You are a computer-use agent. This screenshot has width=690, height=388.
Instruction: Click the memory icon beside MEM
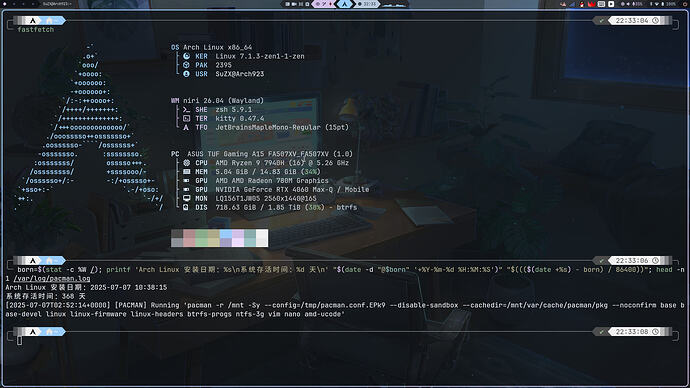(187, 172)
